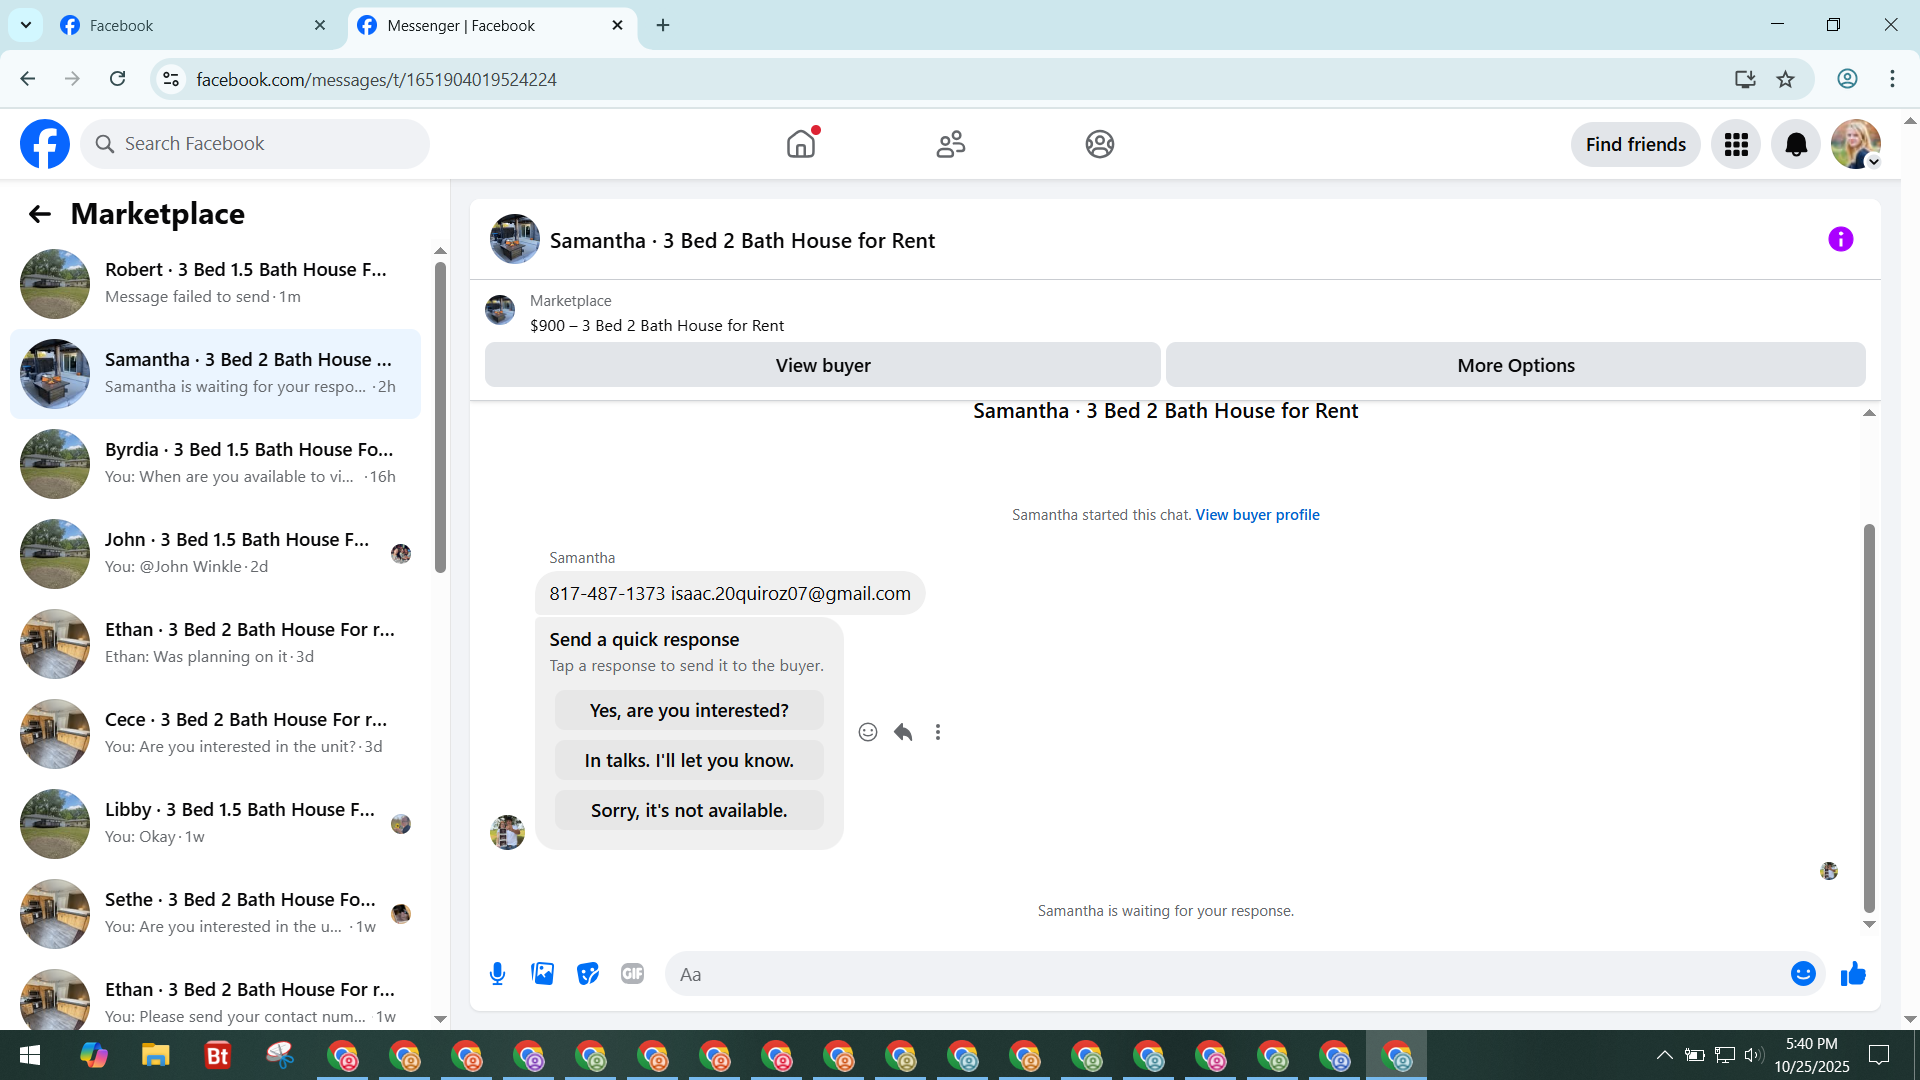1920x1080 pixels.
Task: Reply to Samantha's message arrow icon
Action: click(903, 732)
